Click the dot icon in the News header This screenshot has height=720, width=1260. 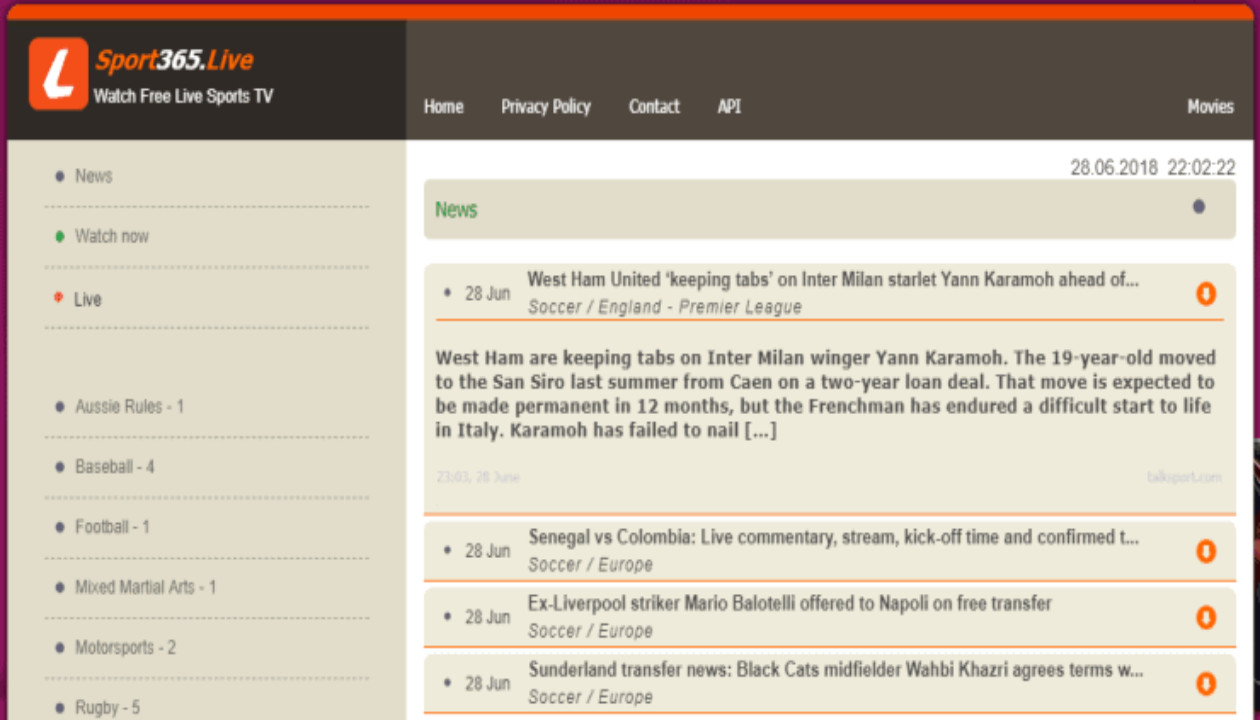[x=1199, y=207]
